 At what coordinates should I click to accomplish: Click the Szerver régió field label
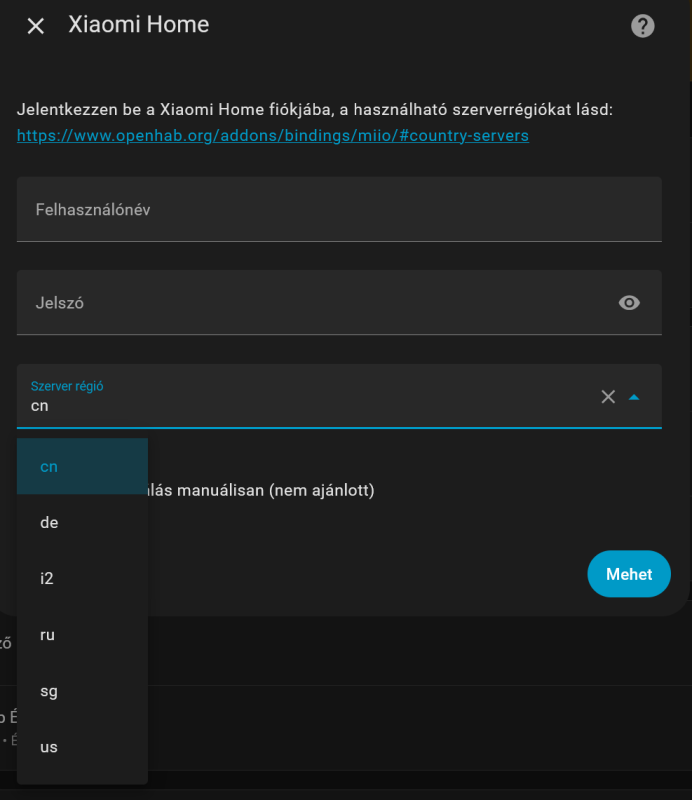[x=67, y=386]
